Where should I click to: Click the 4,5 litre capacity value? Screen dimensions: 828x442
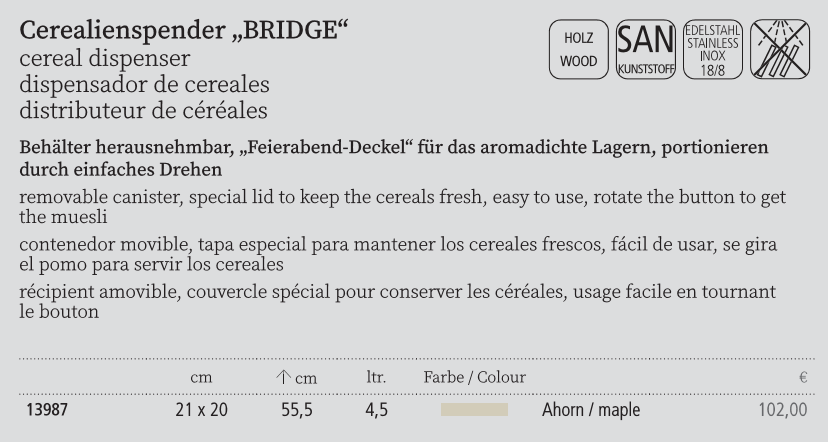(x=376, y=410)
